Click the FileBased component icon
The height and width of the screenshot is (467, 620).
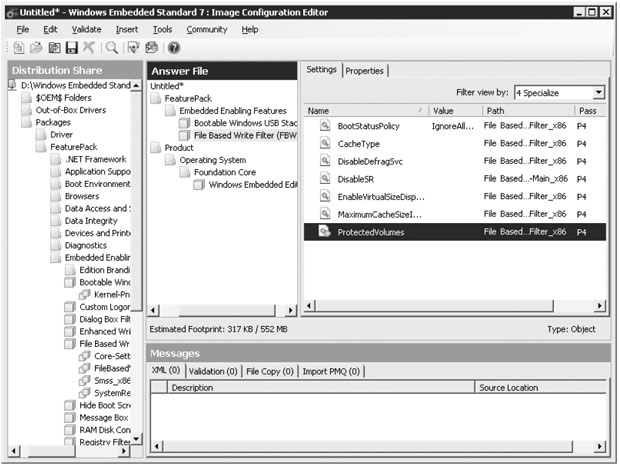(84, 368)
